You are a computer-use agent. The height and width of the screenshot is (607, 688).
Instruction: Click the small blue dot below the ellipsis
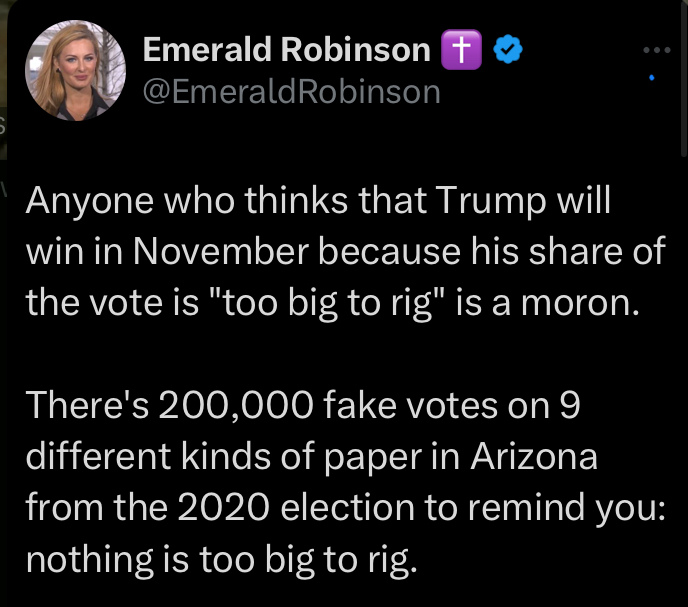click(652, 77)
